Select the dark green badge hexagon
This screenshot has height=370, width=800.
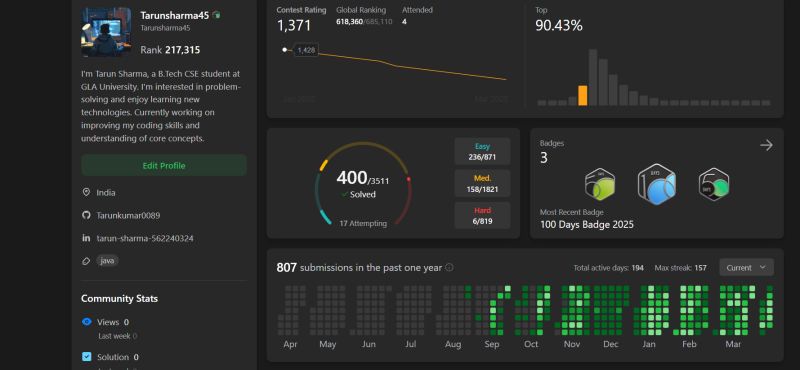coord(714,184)
